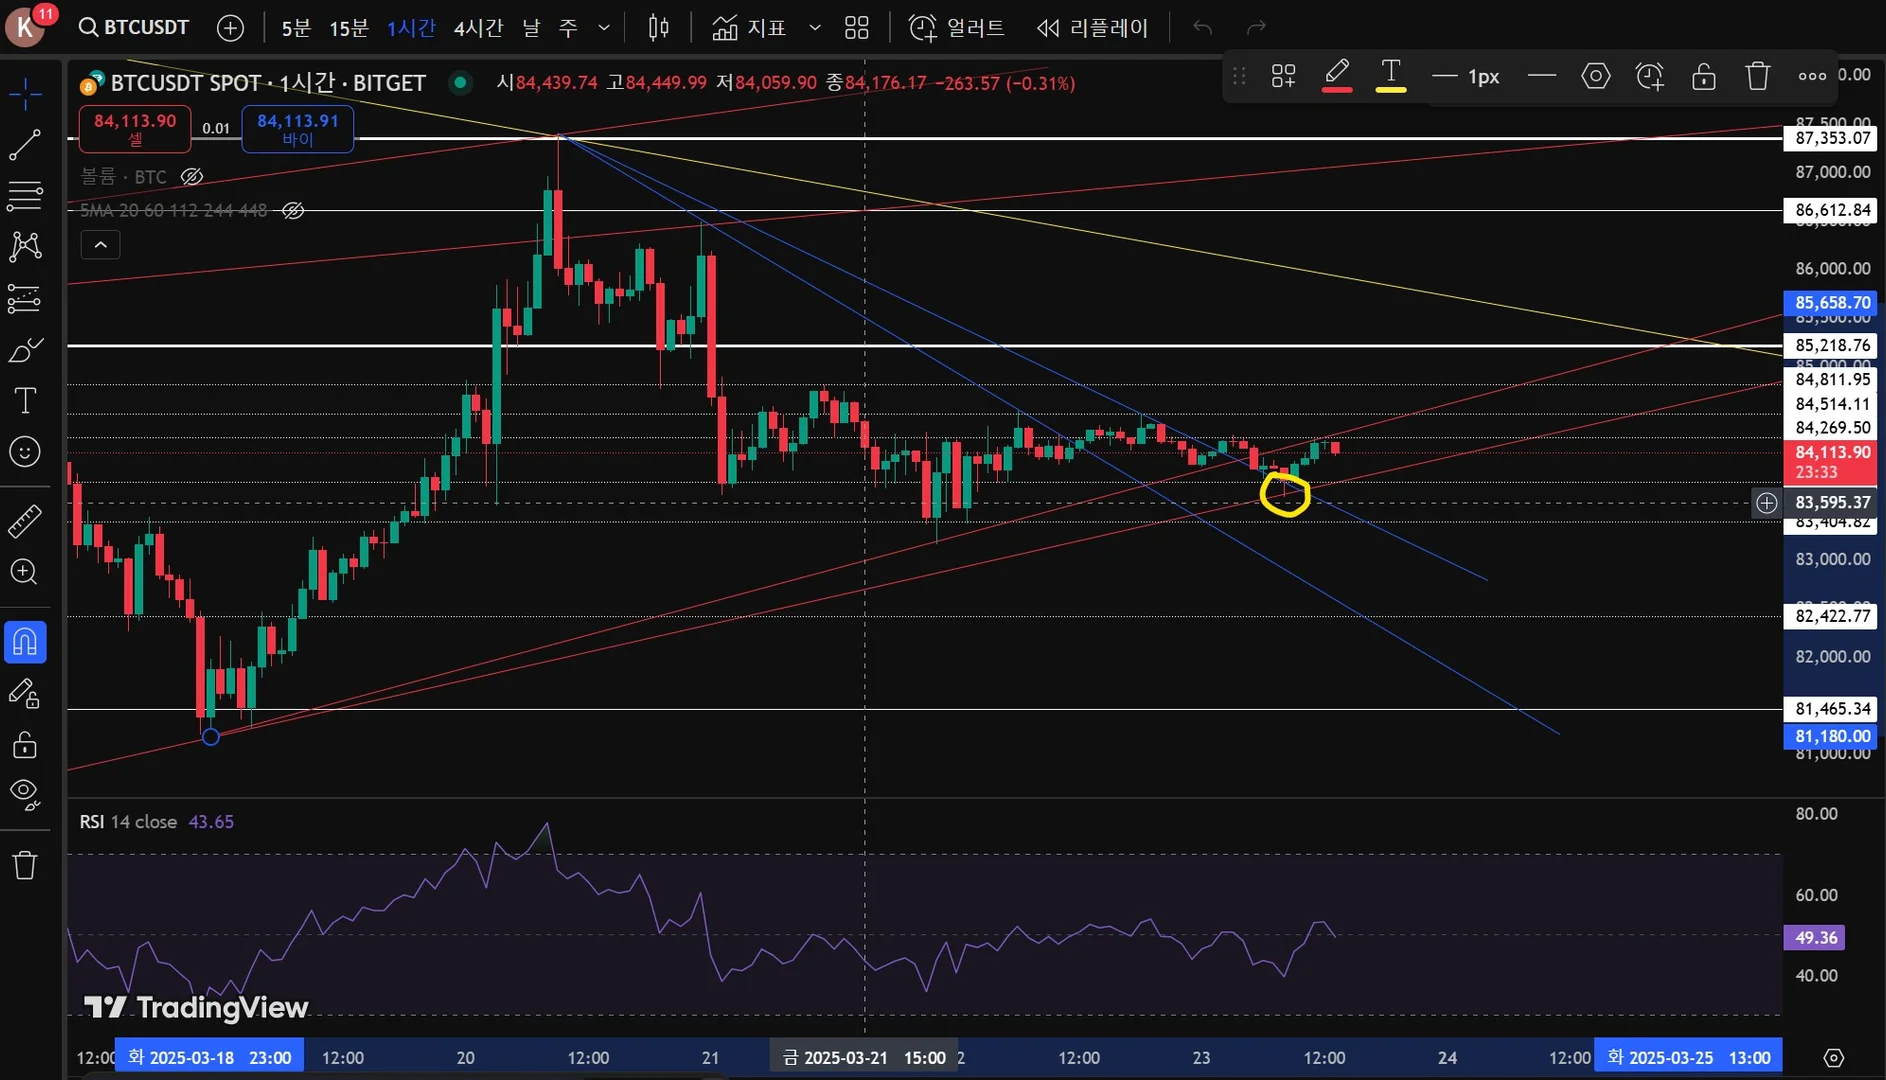The width and height of the screenshot is (1886, 1080).
Task: Click the green market status dot
Action: [x=460, y=82]
